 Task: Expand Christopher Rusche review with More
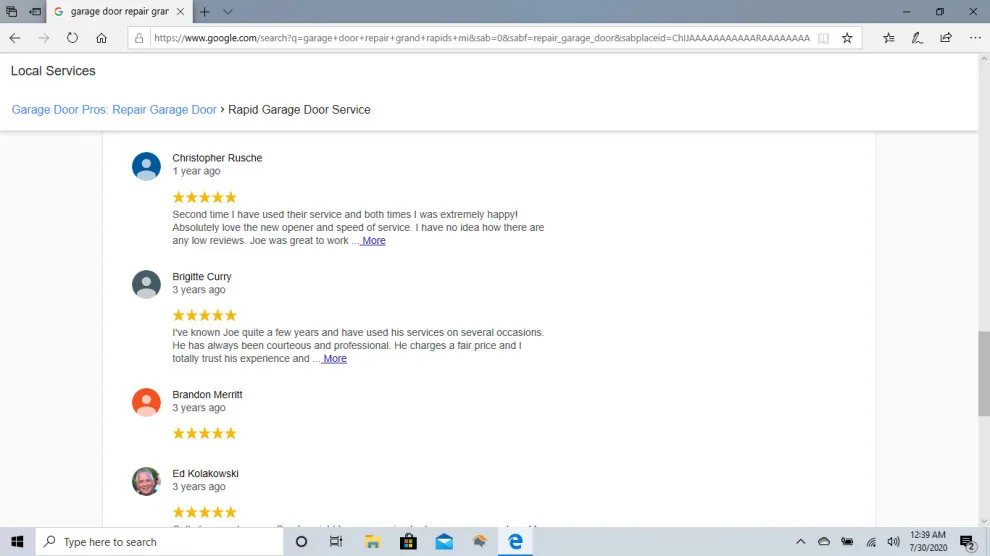pos(373,240)
